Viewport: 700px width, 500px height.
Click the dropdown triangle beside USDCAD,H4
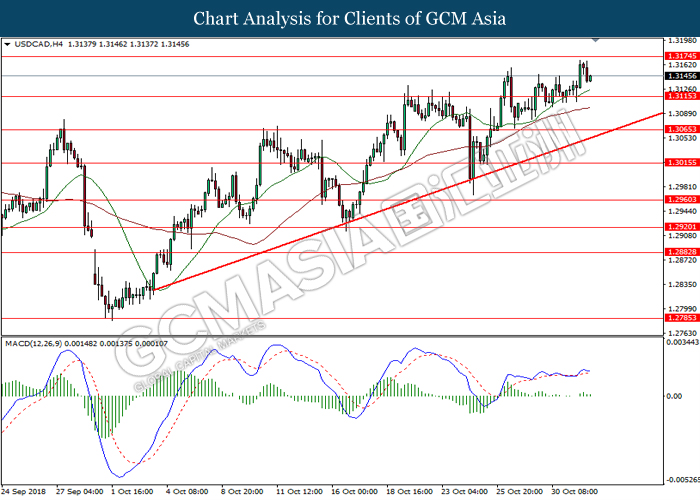pyautogui.click(x=7, y=45)
